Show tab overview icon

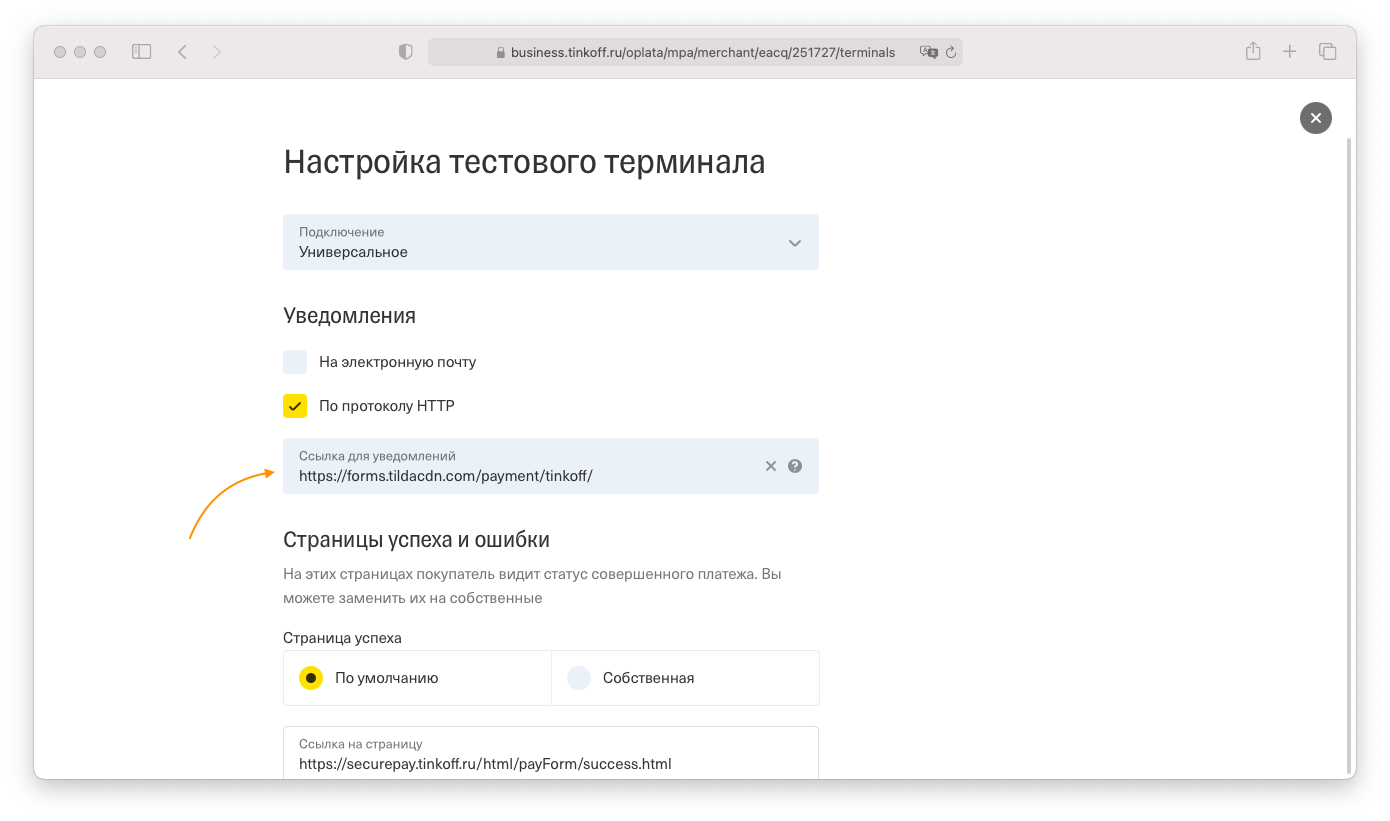(1328, 52)
